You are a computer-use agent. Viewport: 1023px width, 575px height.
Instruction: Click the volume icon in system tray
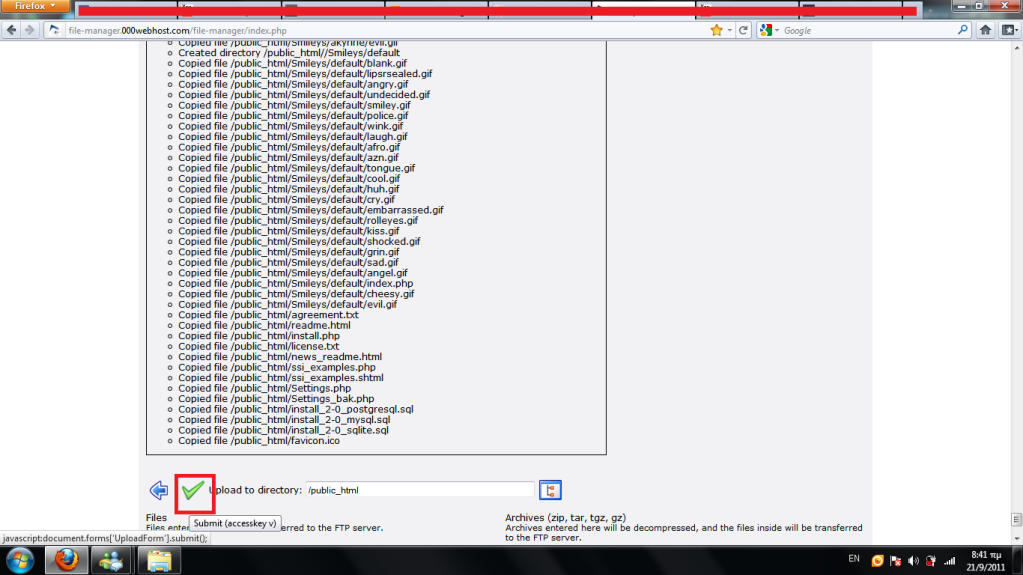coord(913,561)
